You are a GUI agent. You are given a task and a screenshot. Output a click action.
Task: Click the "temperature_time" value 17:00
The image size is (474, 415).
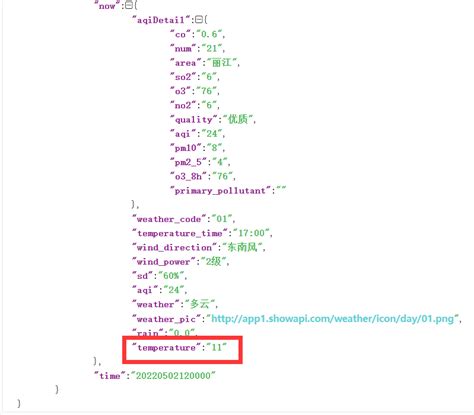[x=252, y=233]
